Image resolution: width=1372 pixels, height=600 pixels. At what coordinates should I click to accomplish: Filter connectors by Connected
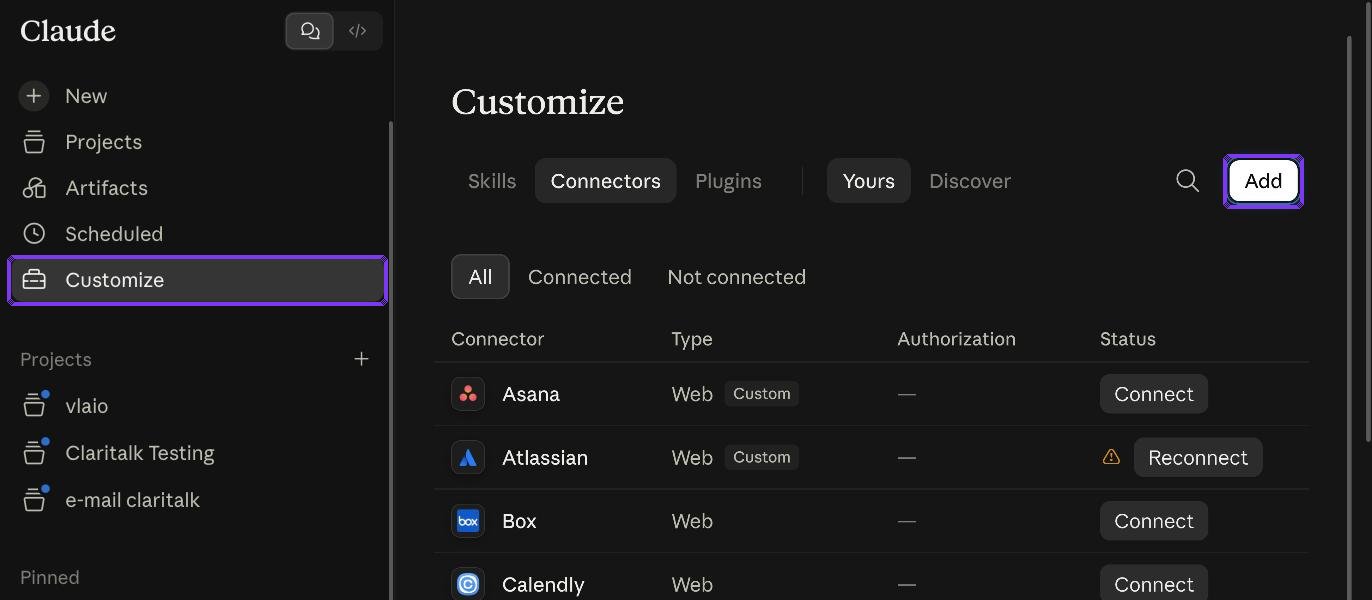click(x=580, y=277)
